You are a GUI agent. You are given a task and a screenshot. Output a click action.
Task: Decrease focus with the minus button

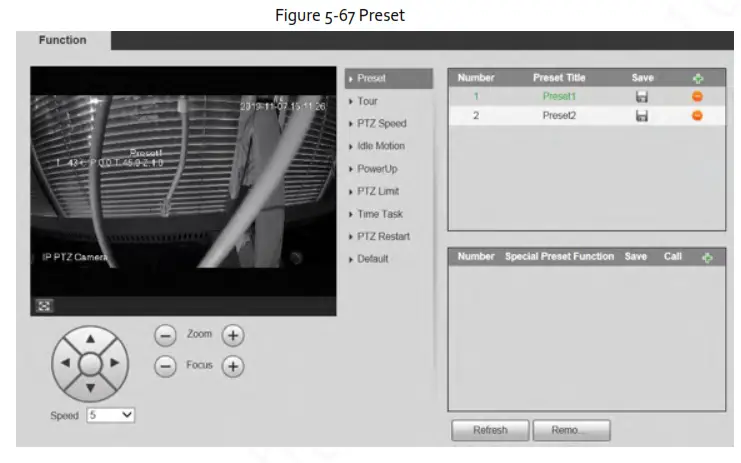tap(165, 366)
